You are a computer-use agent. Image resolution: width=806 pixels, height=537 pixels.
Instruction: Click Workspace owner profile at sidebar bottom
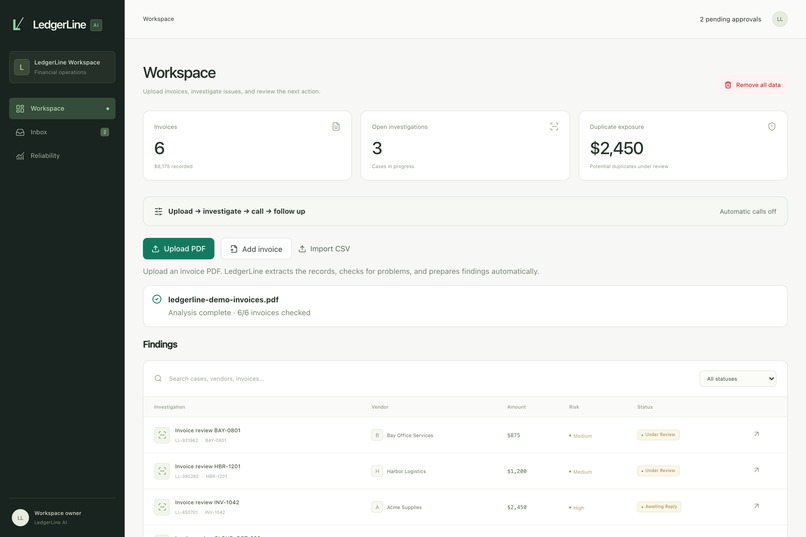coord(62,517)
